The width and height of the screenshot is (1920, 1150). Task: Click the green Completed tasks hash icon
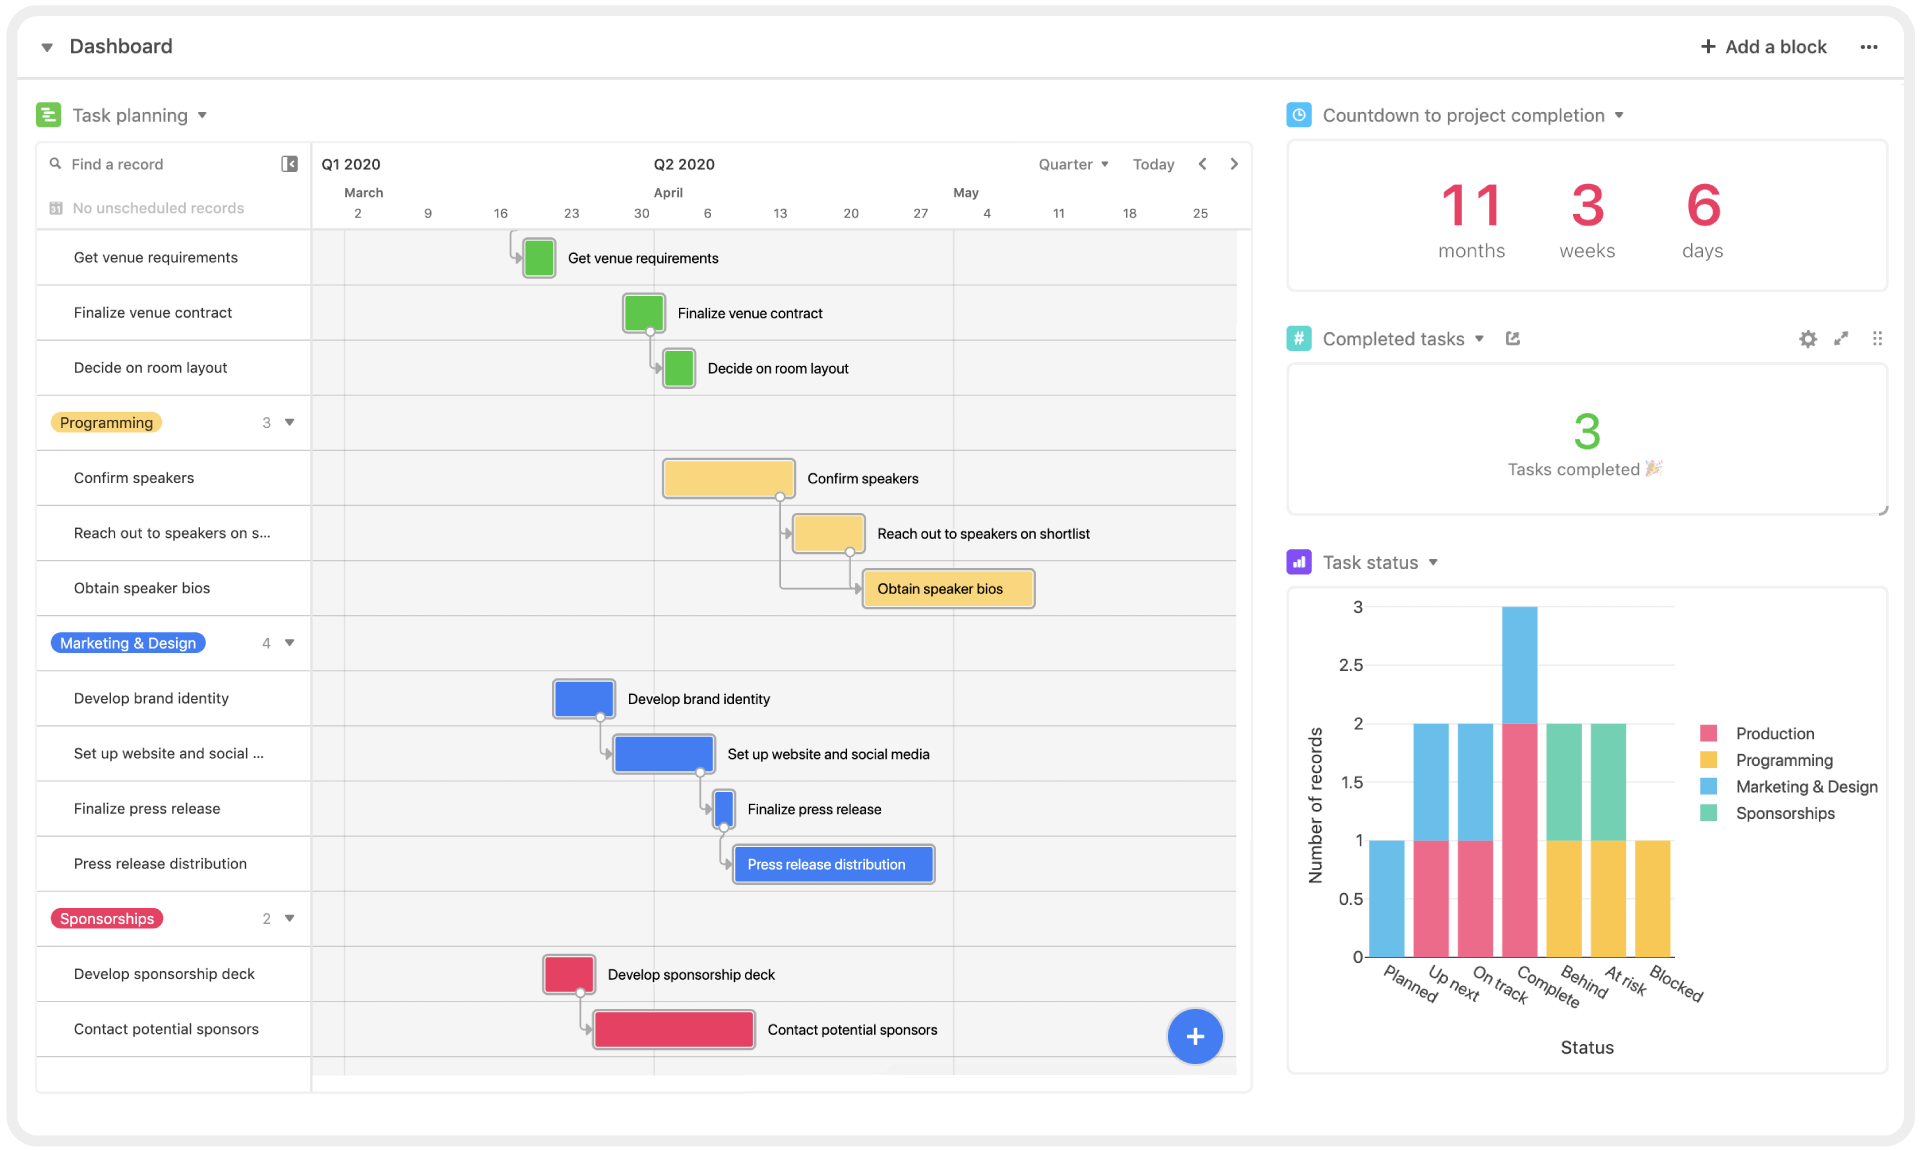[1298, 338]
